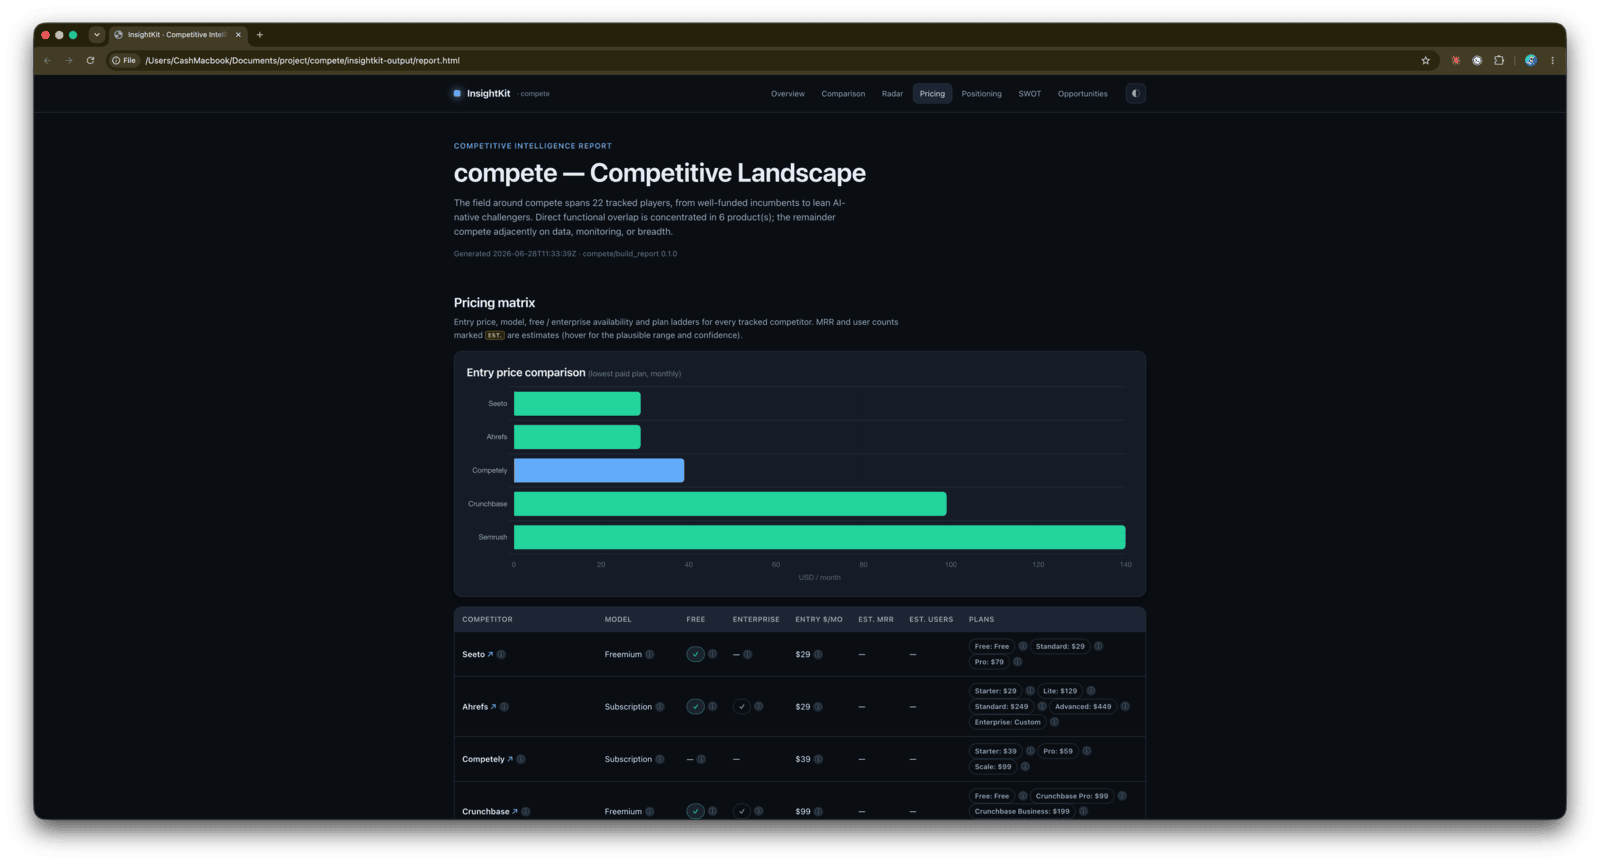The image size is (1600, 864).
Task: Click the Seeto free-plan checkmark
Action: point(695,654)
